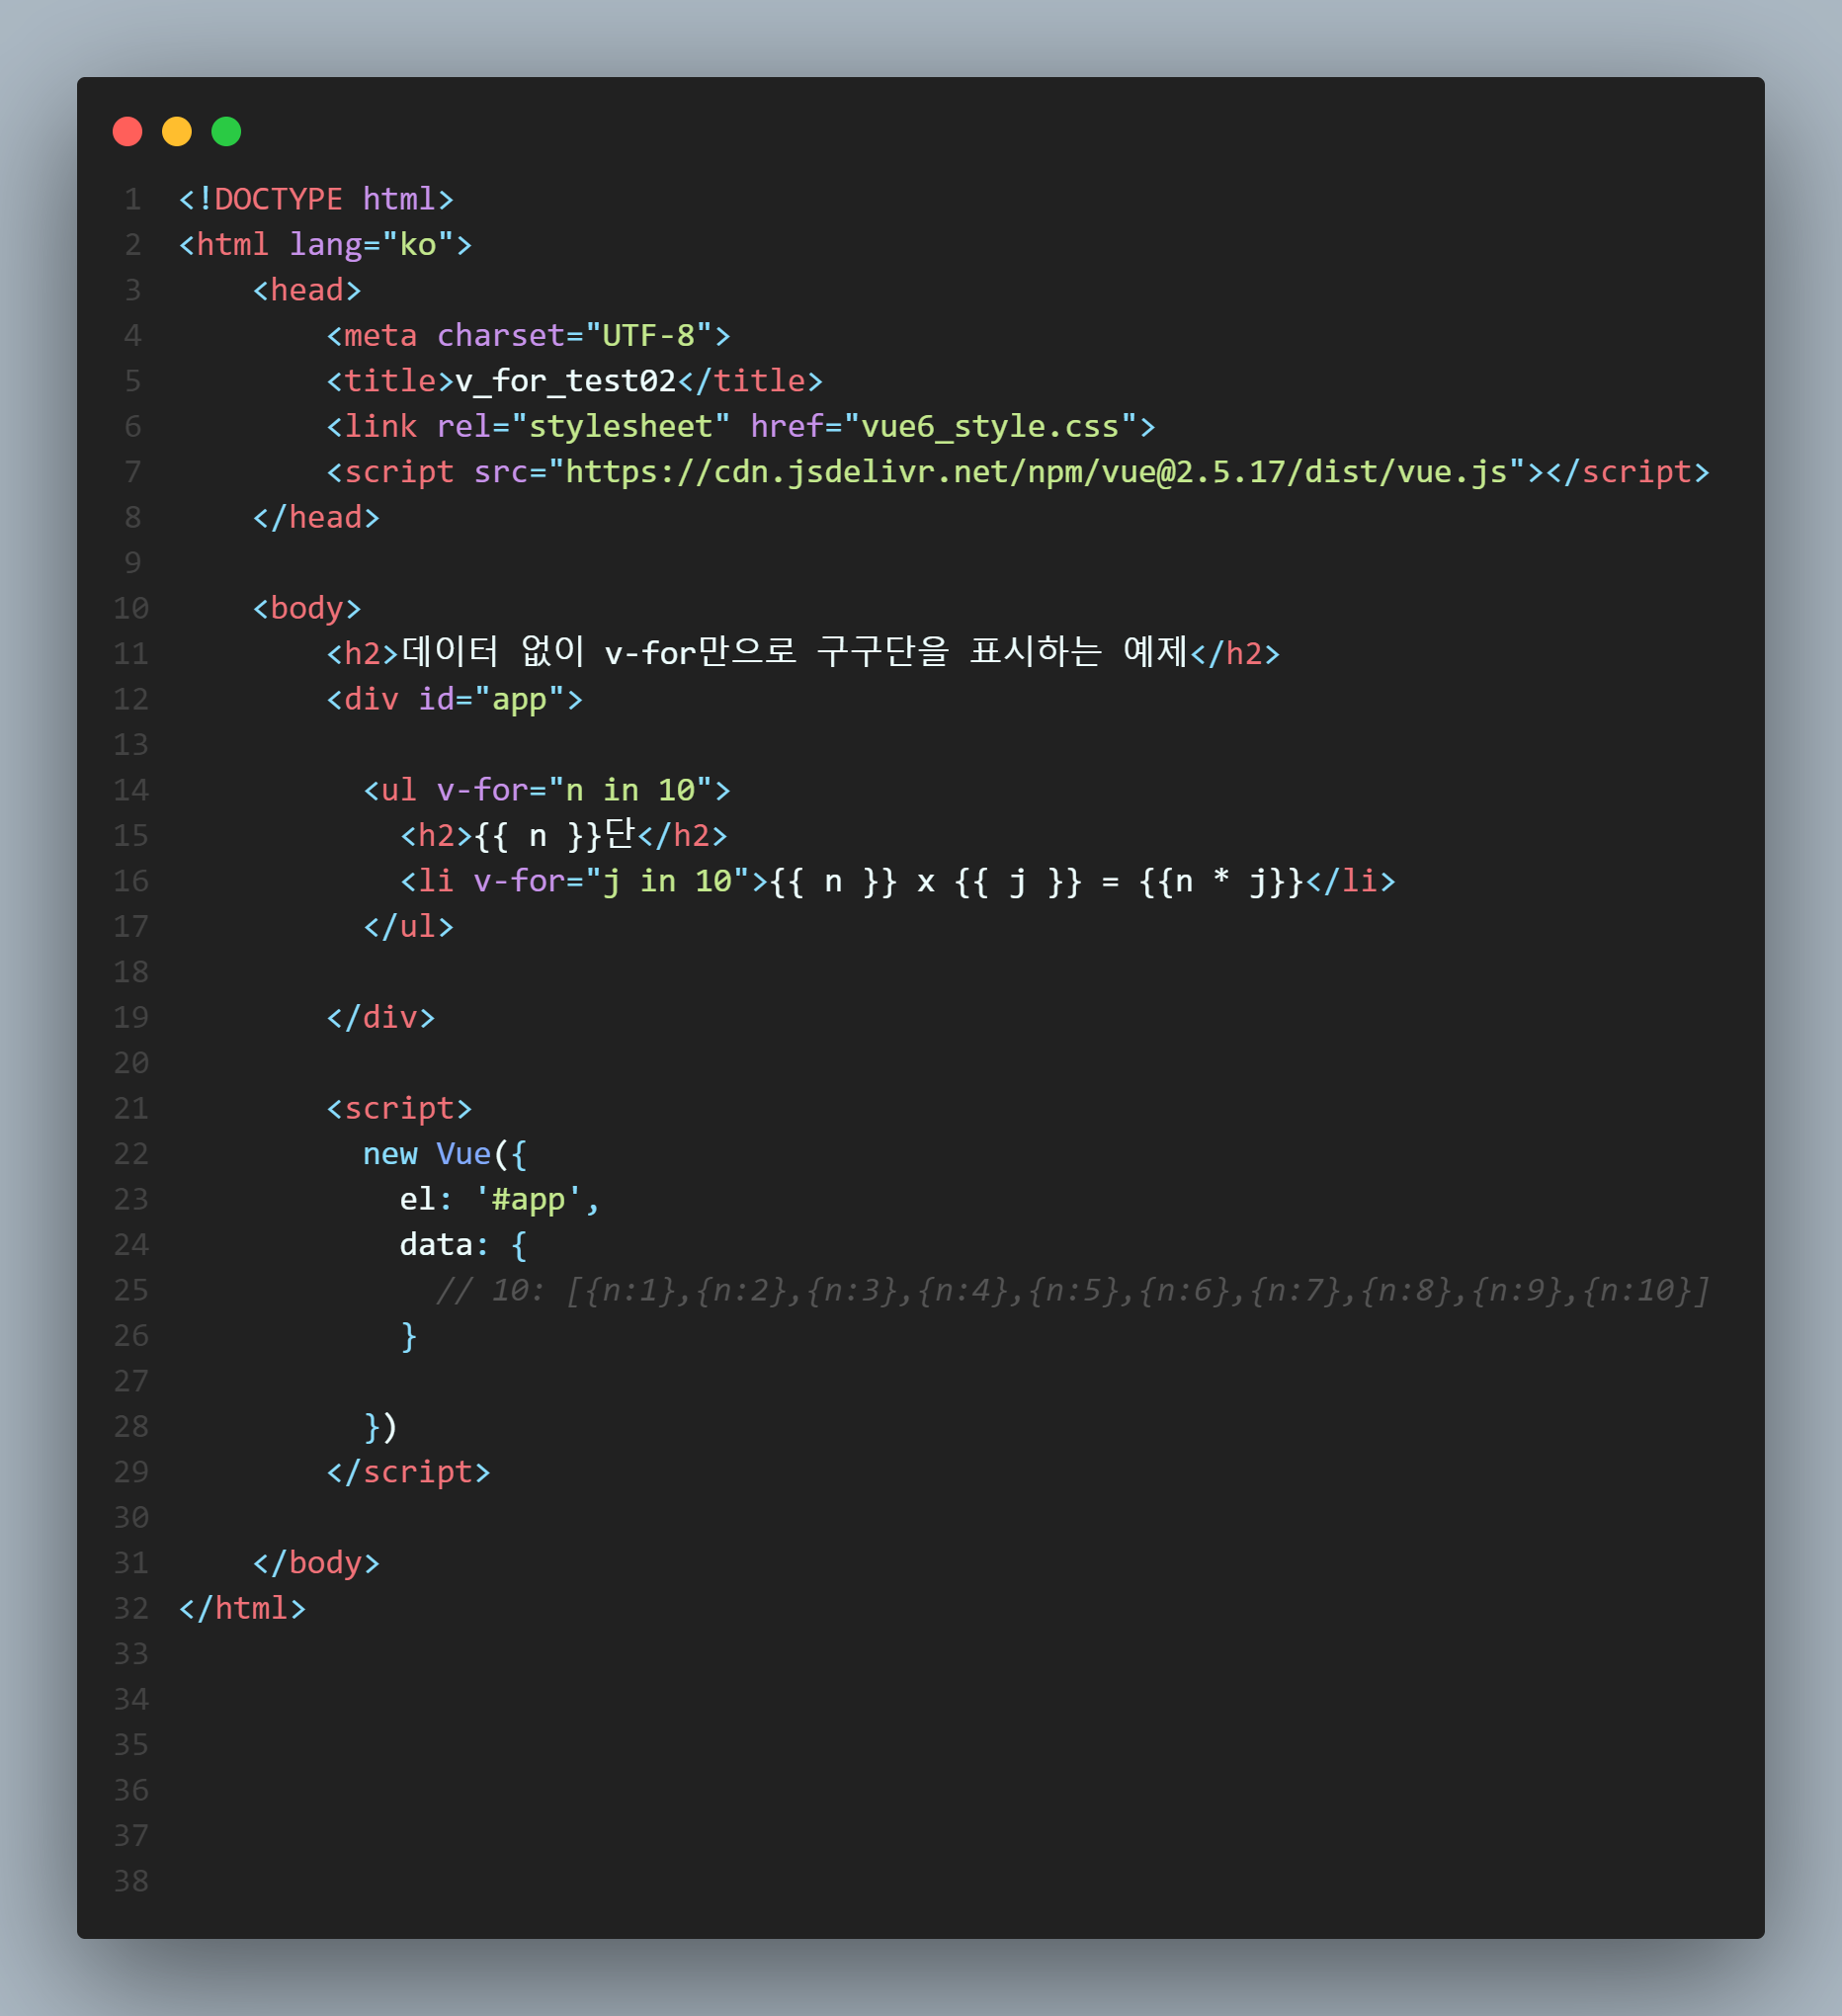
Task: Click the yellow minimize window dot
Action: coord(177,131)
